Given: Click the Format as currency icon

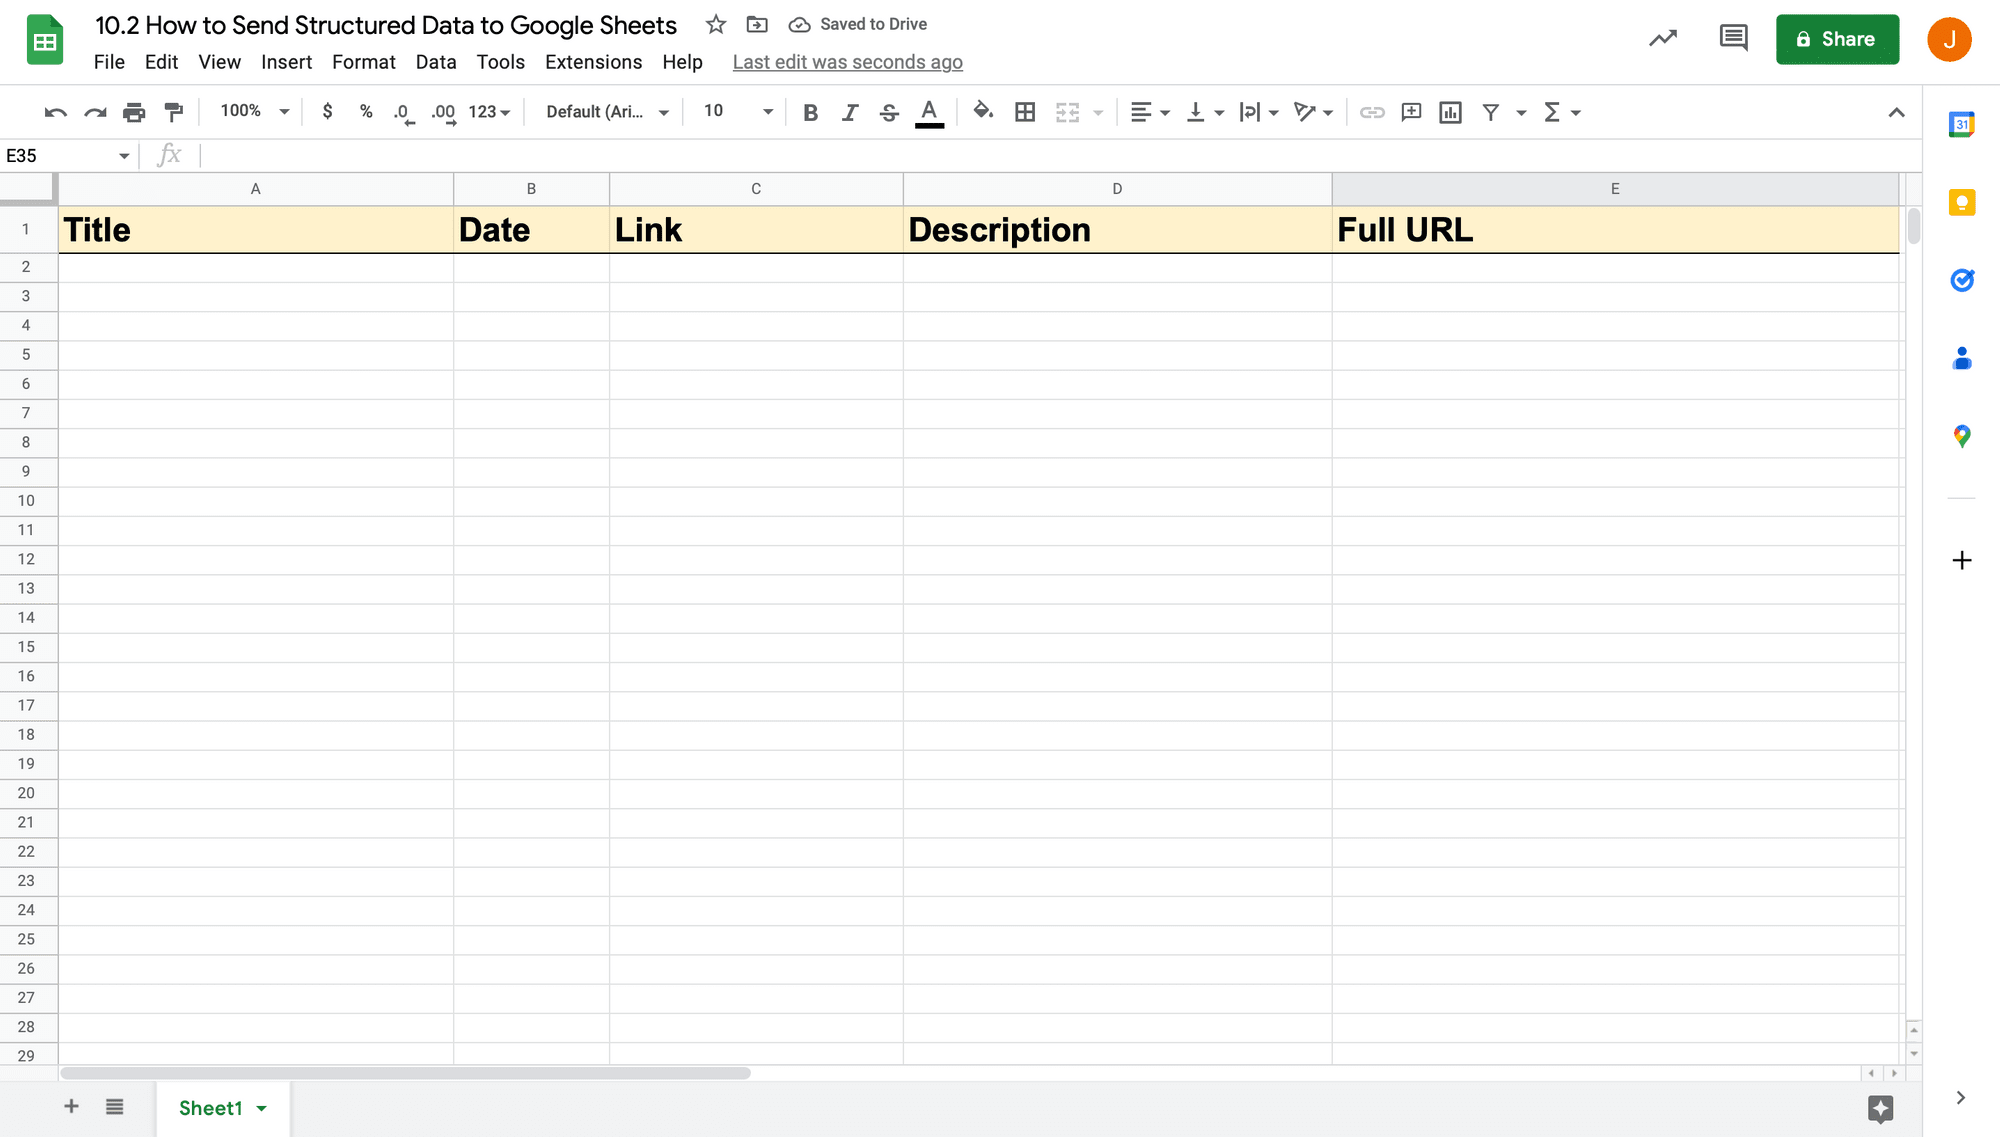Looking at the screenshot, I should tap(327, 112).
